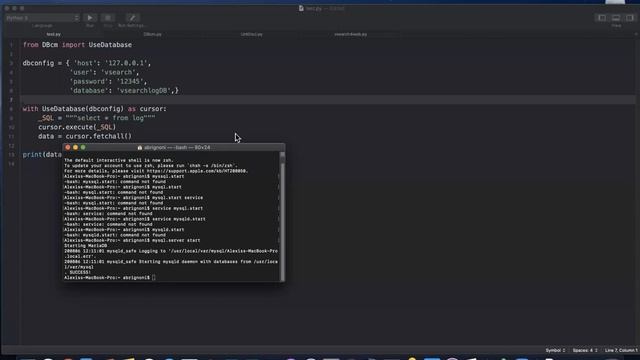Click the print(data line in editor
The image size is (640, 360).
(x=42, y=155)
